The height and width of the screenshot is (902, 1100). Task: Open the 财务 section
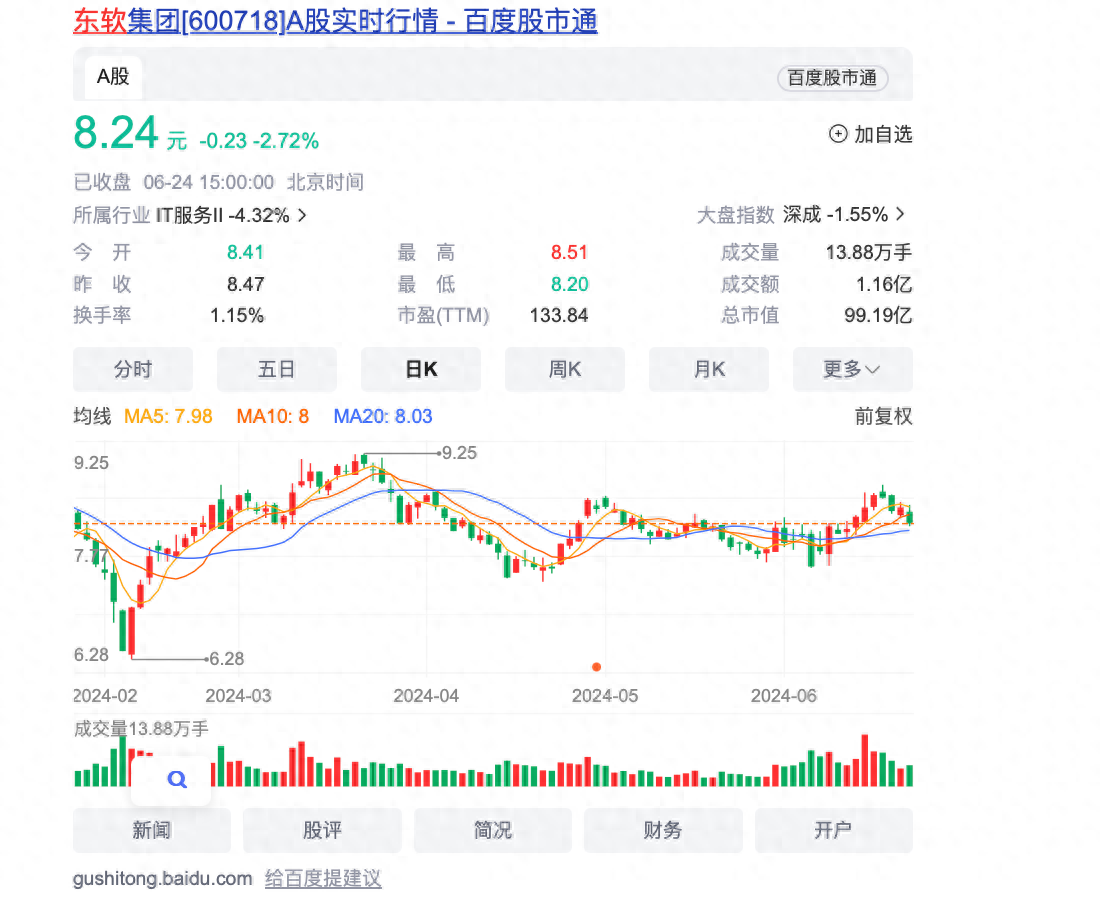pyautogui.click(x=663, y=830)
